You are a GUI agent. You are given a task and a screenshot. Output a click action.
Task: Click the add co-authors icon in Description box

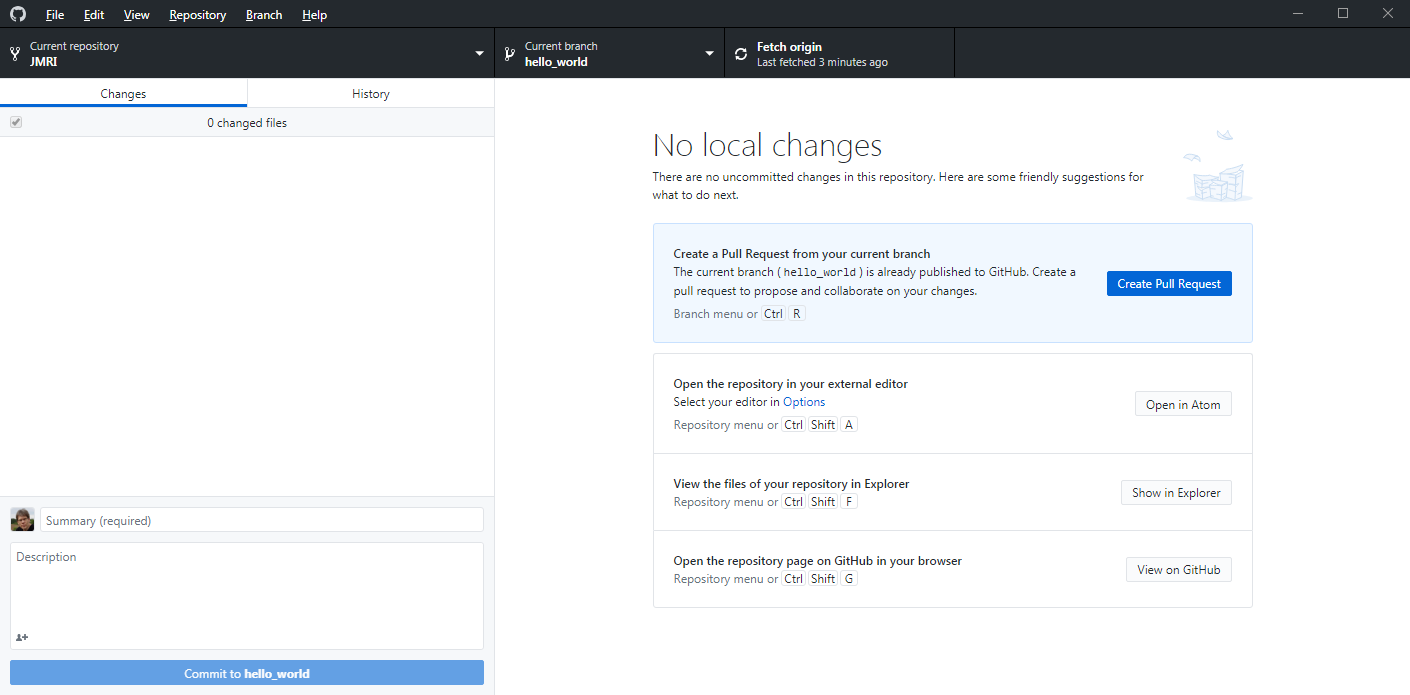click(x=22, y=637)
